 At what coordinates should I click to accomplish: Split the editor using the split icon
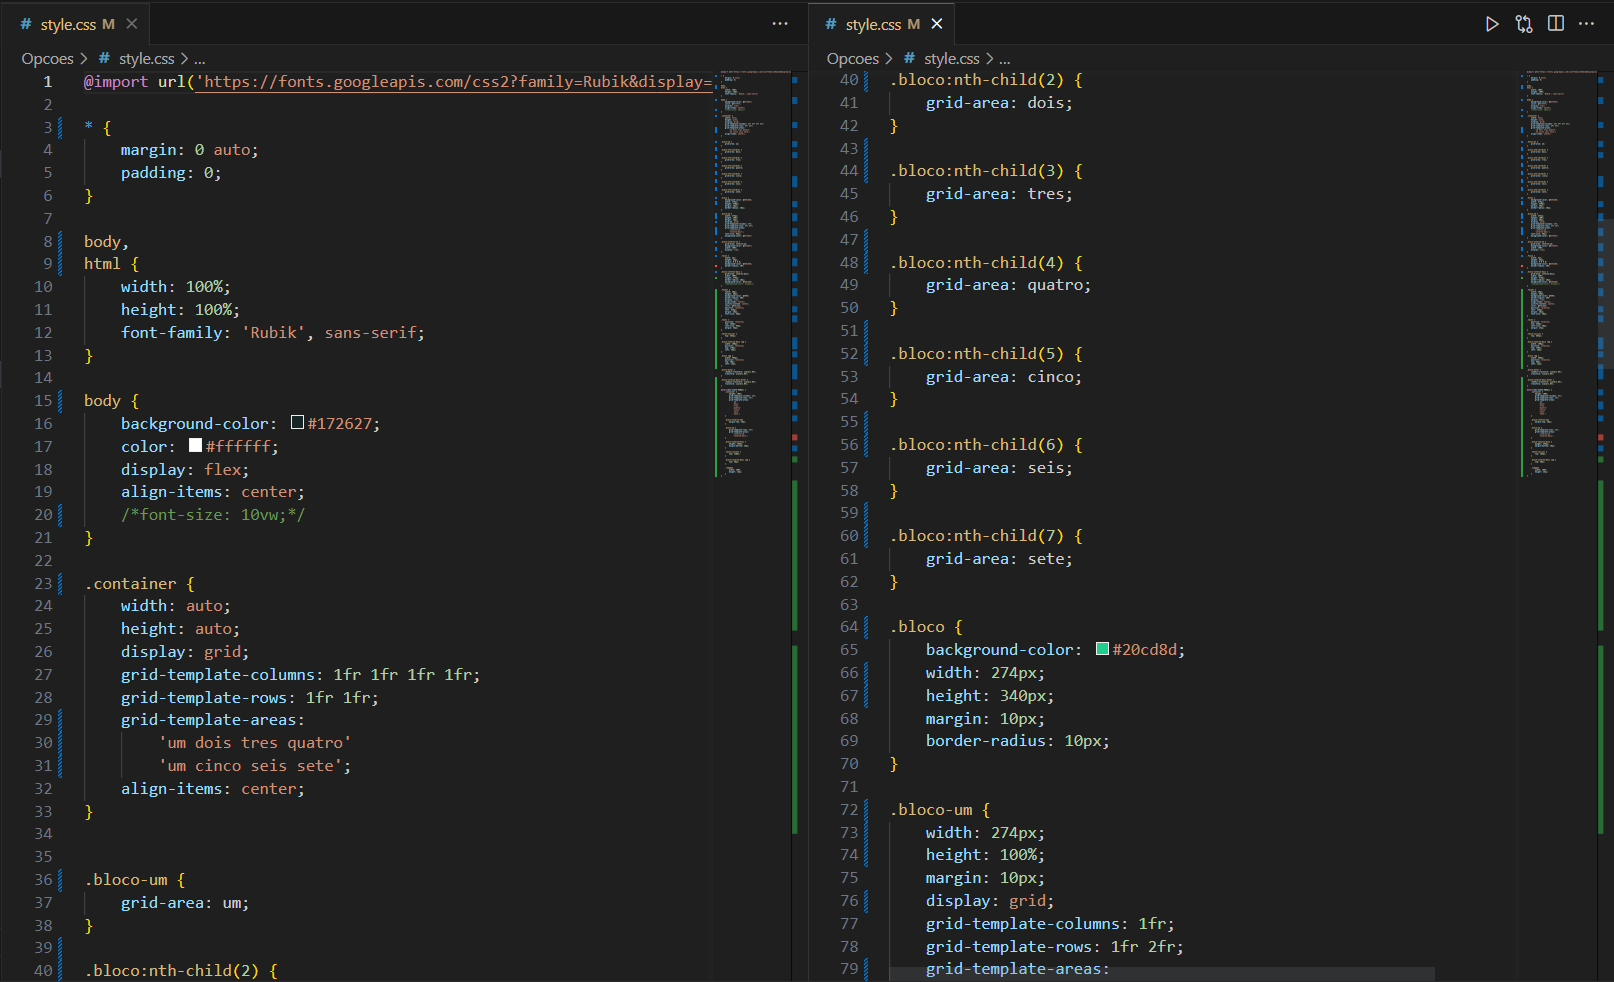point(1556,24)
